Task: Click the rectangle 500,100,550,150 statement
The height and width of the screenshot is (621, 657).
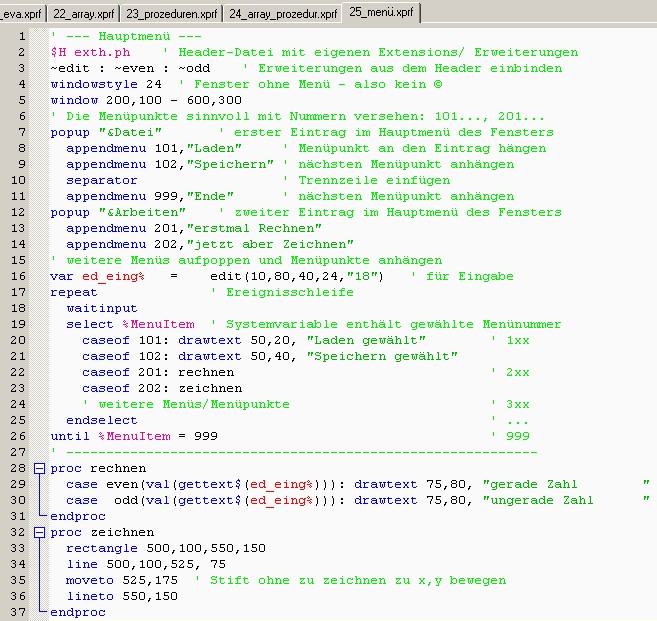Action: [166, 548]
